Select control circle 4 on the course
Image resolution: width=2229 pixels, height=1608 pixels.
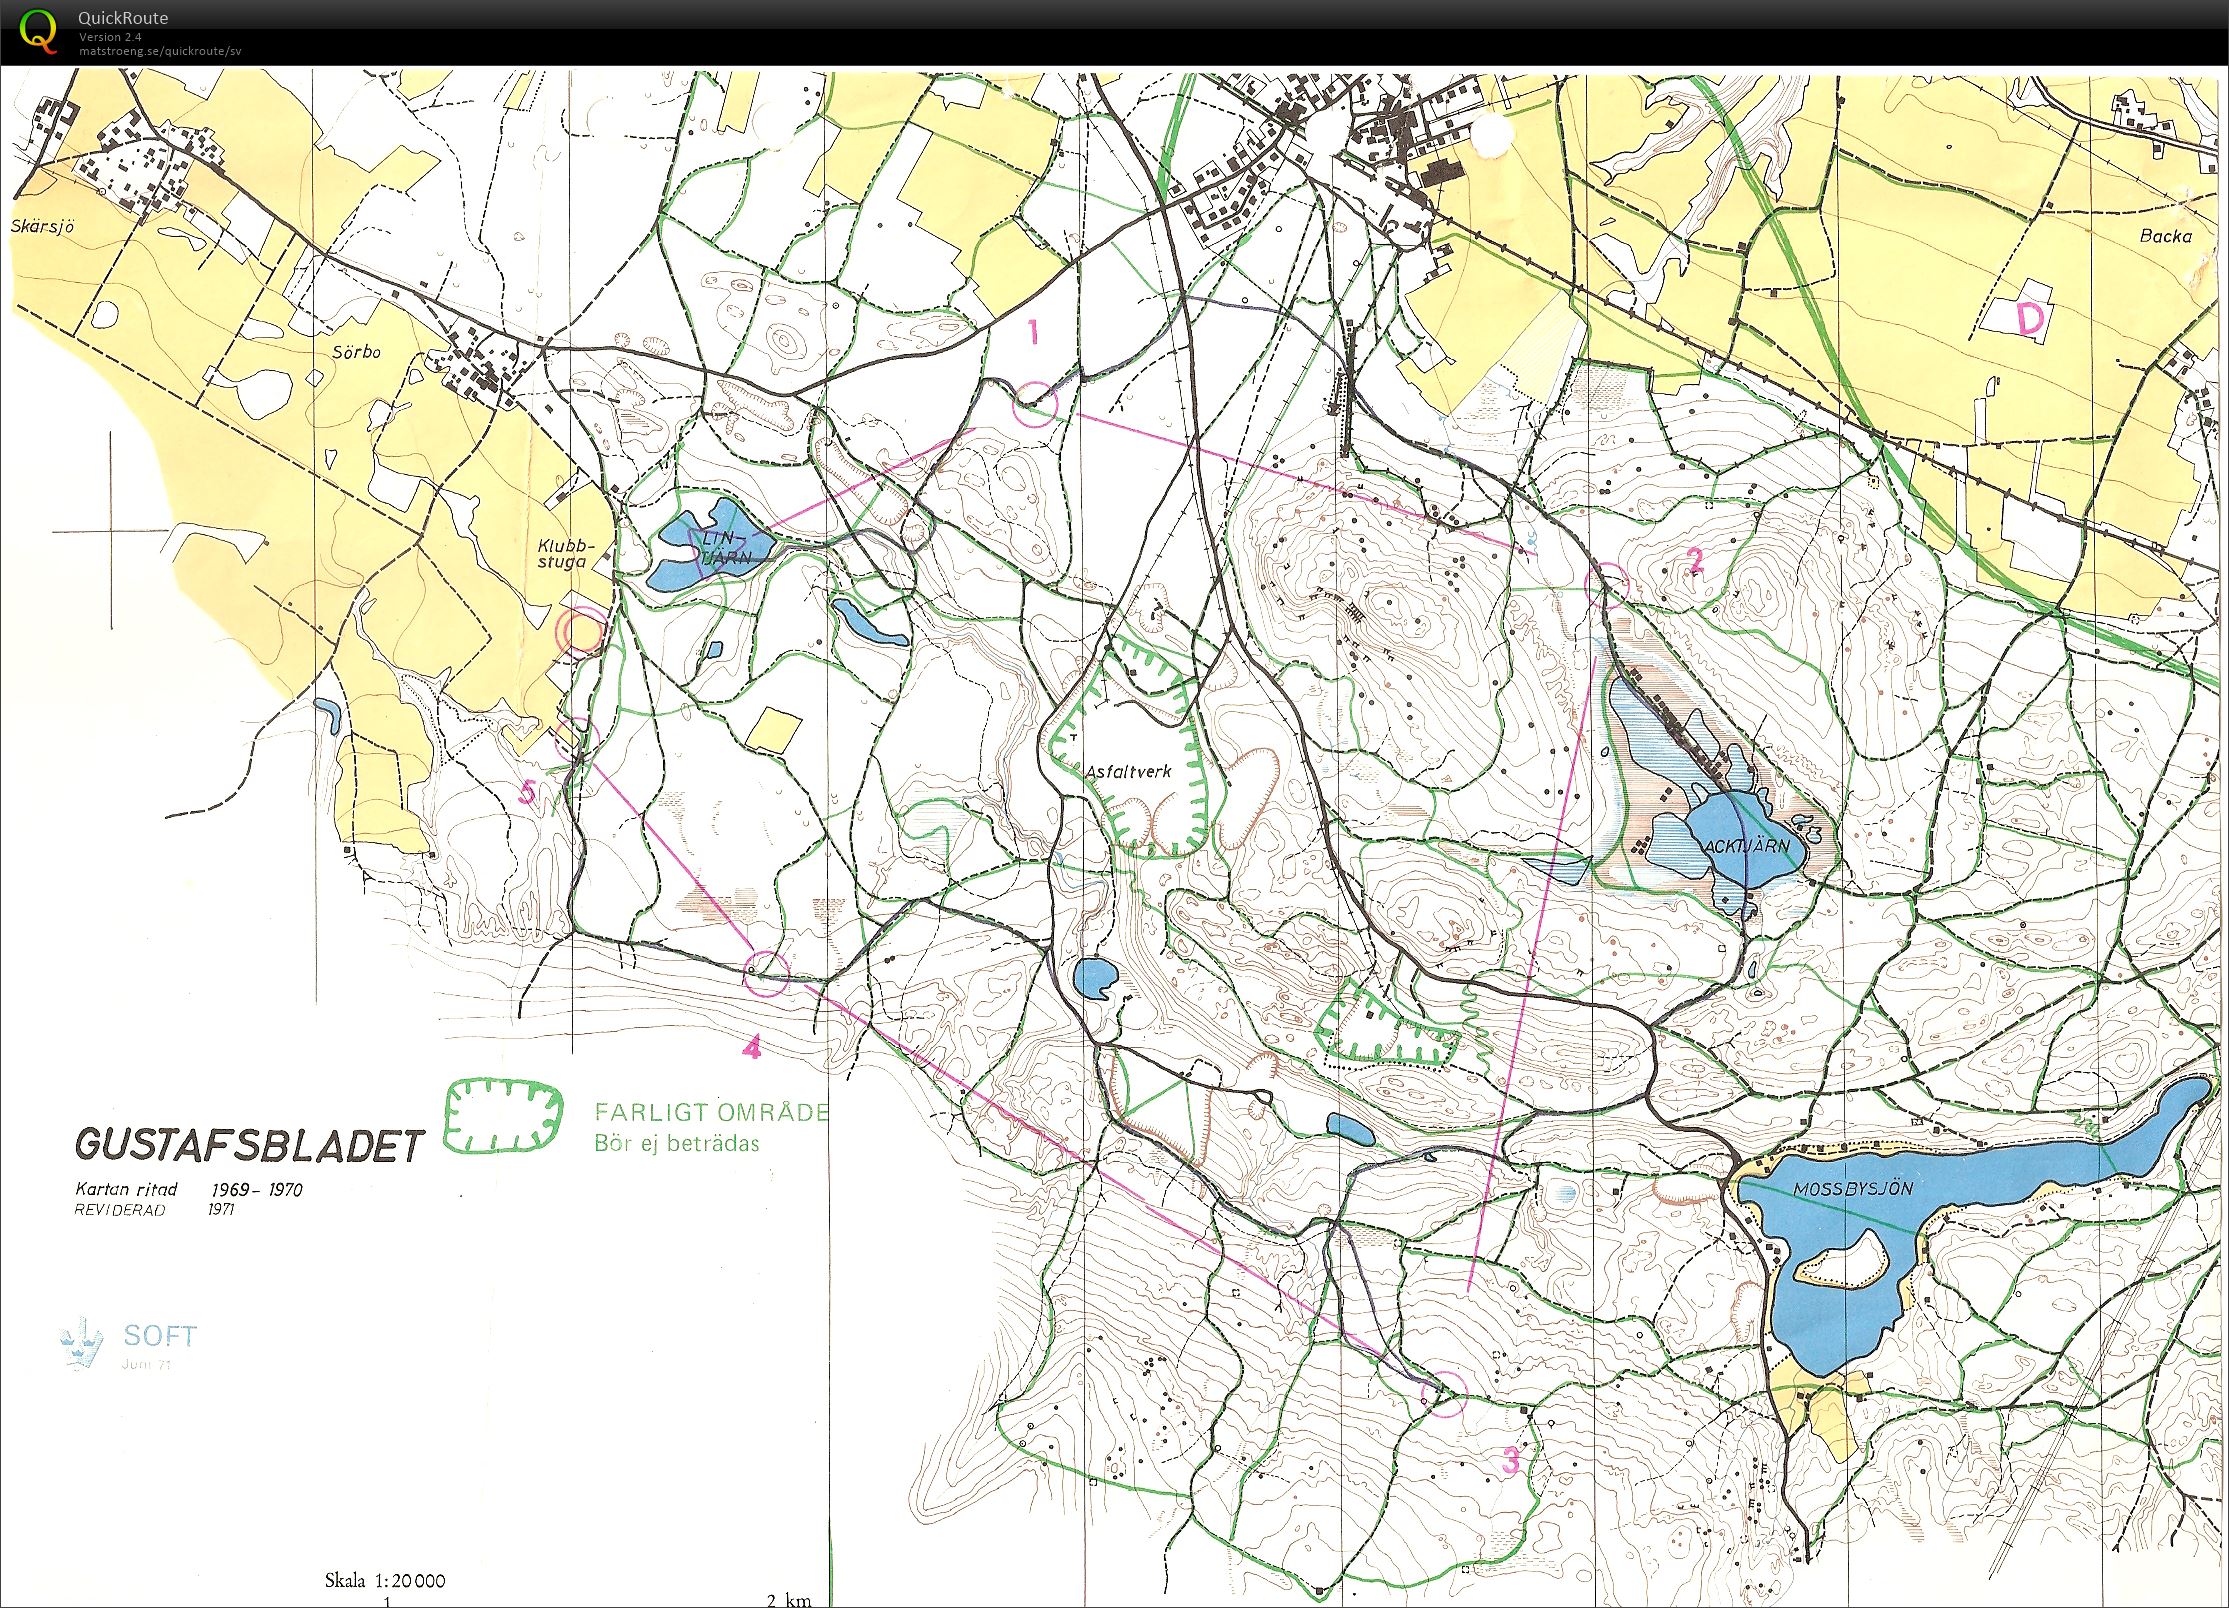(767, 973)
